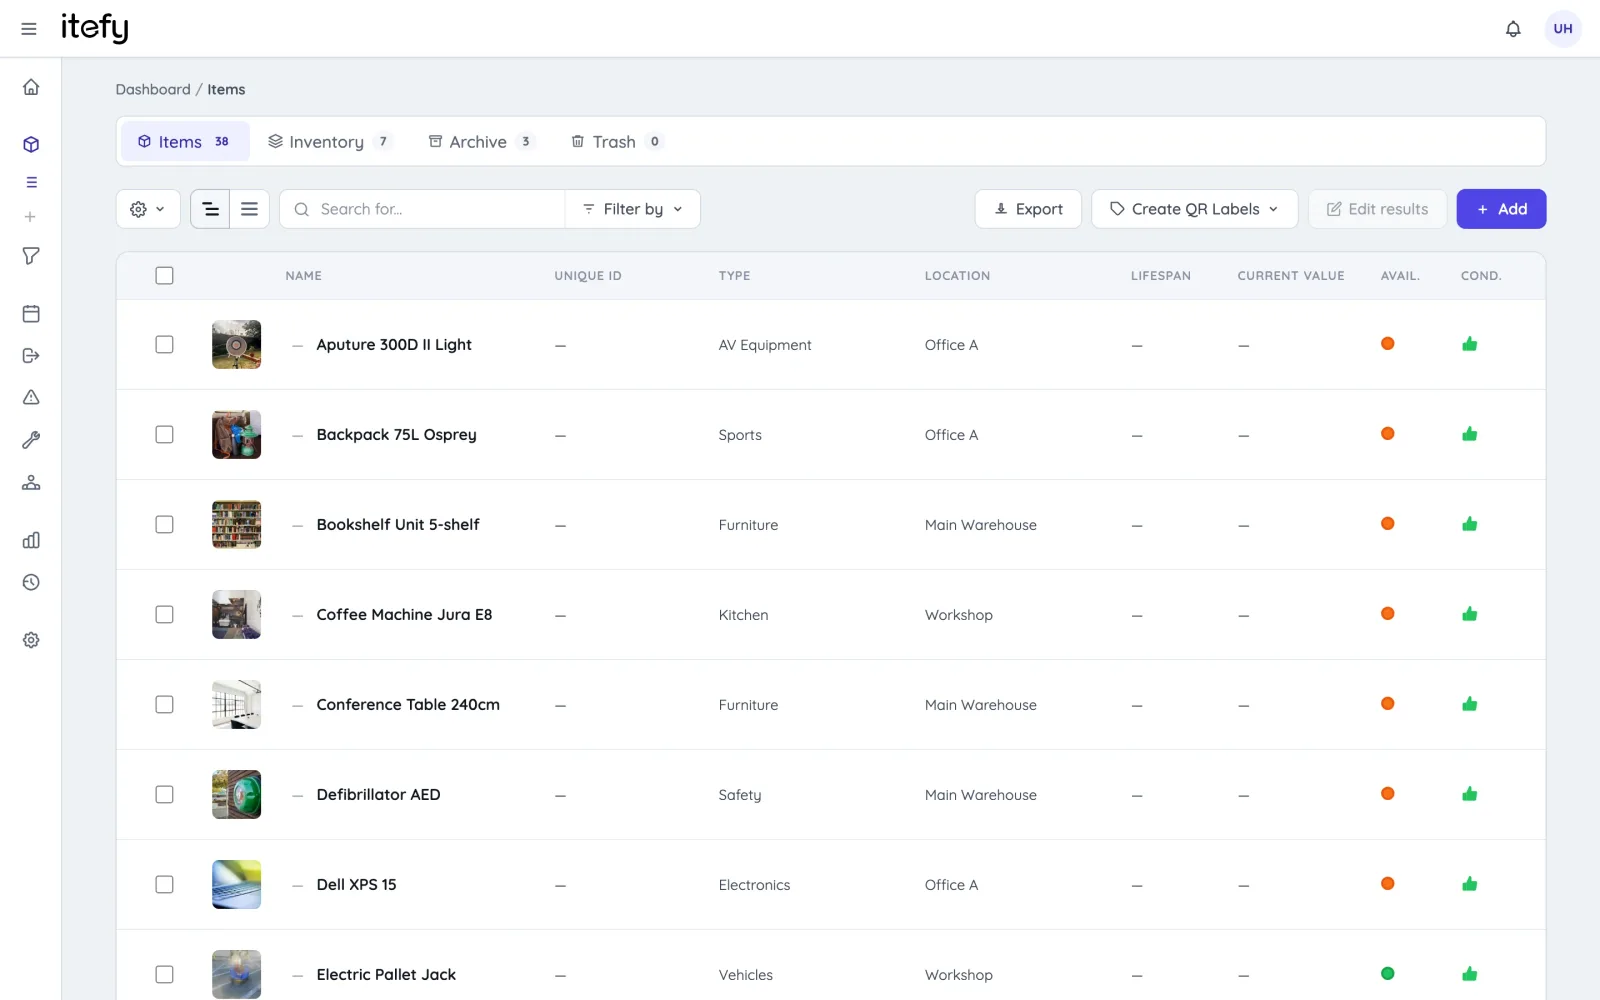Viewport: 1600px width, 1000px height.
Task: Click green availability dot for Electric Pallet Jack
Action: point(1387,974)
